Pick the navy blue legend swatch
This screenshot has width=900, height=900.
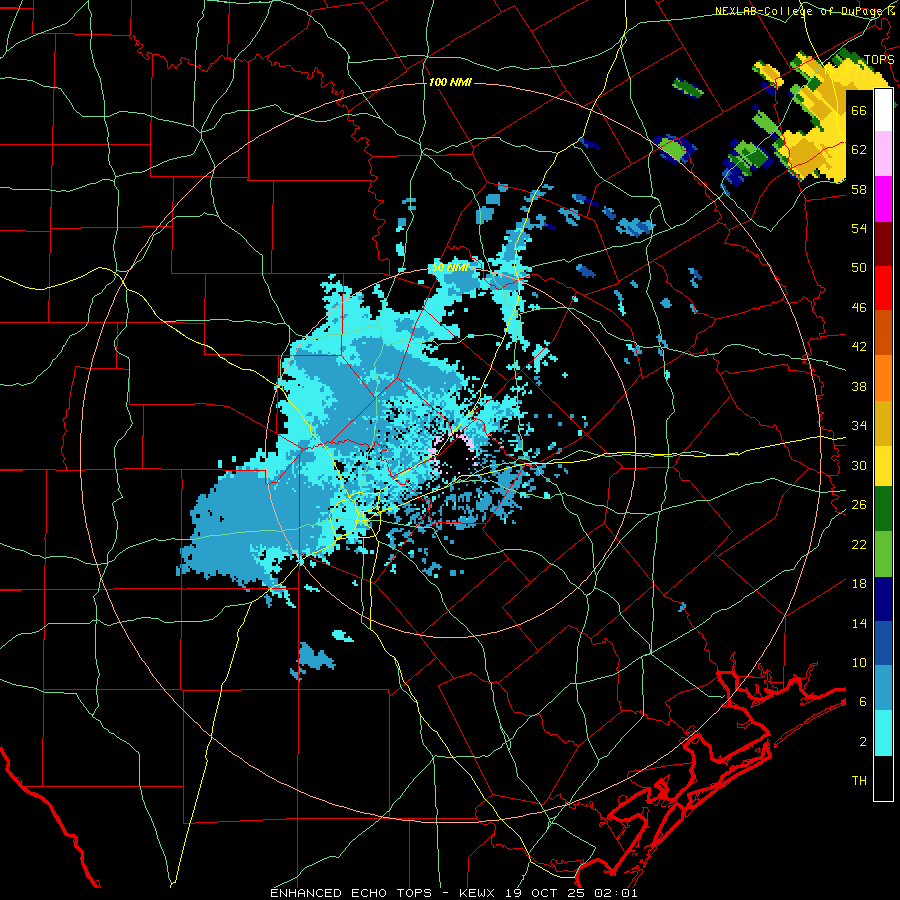tap(883, 599)
